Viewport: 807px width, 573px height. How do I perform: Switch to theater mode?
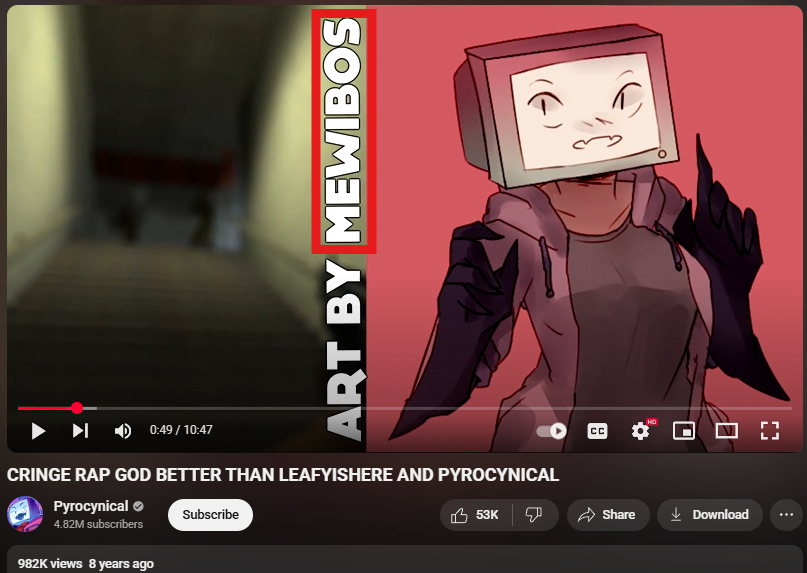[x=726, y=431]
